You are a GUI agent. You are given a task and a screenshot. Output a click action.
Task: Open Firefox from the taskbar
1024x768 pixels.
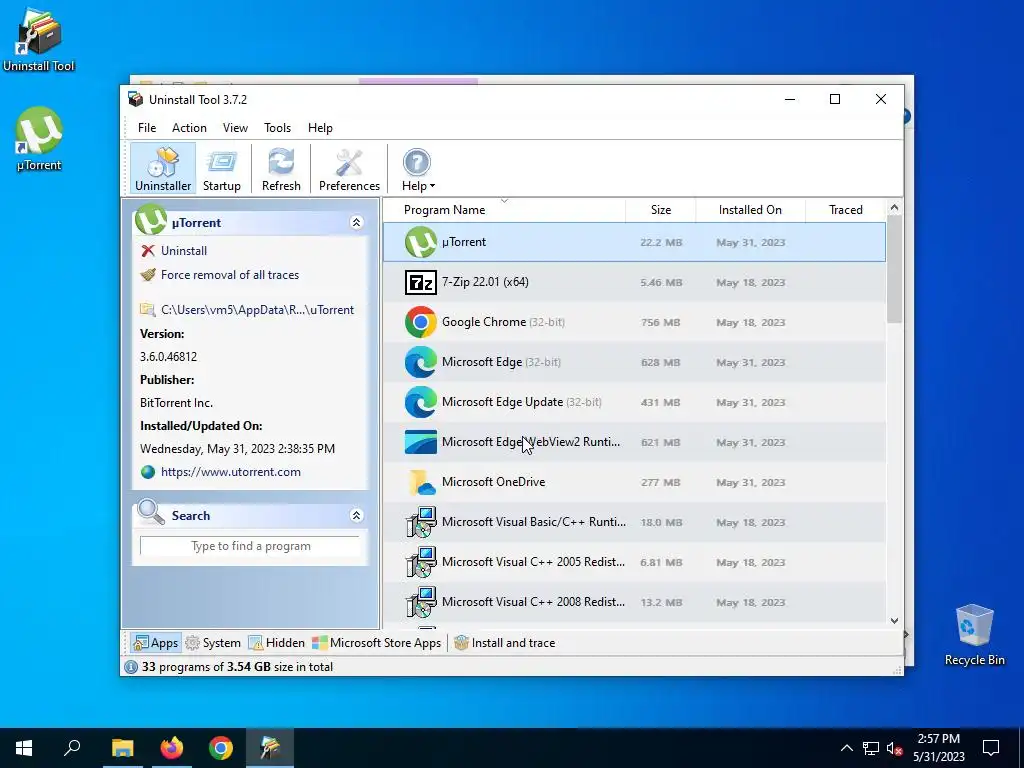coord(172,748)
